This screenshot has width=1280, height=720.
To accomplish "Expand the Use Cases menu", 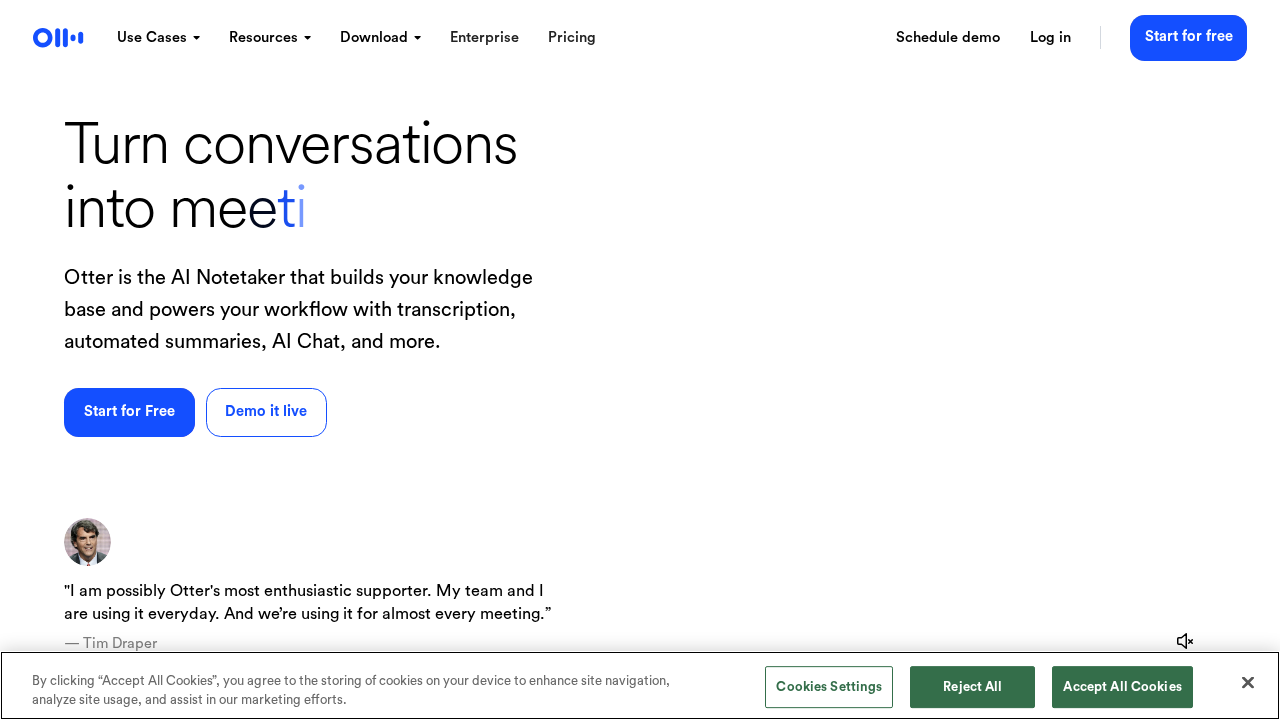I will [158, 38].
